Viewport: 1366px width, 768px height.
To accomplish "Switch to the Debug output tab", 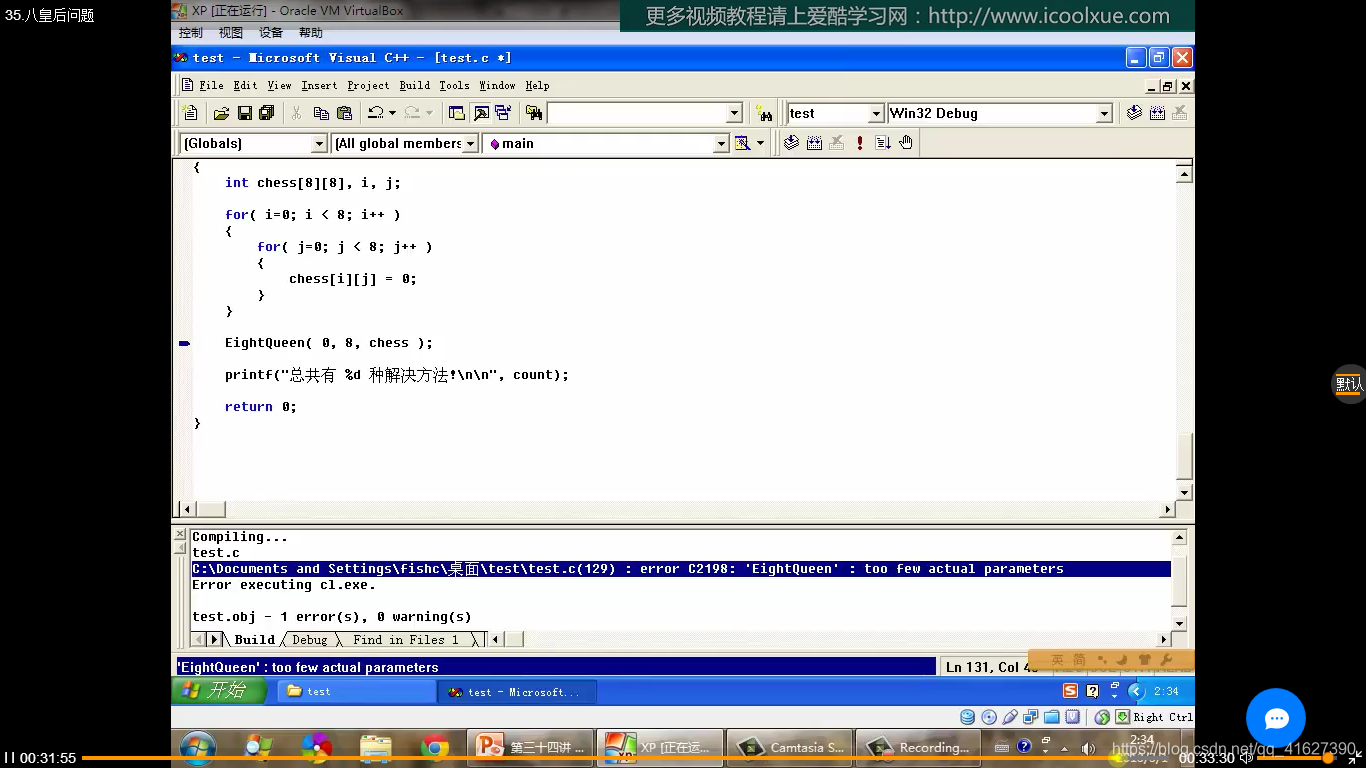I will (x=309, y=639).
